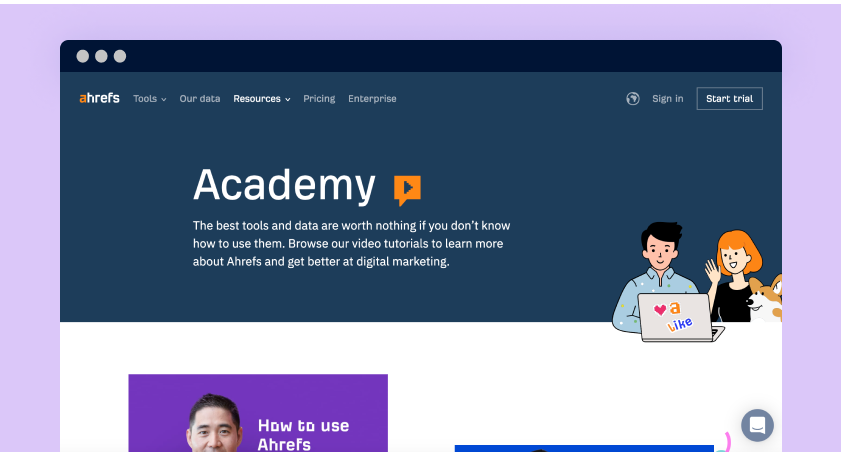Click the first gray window dot

pyautogui.click(x=83, y=56)
